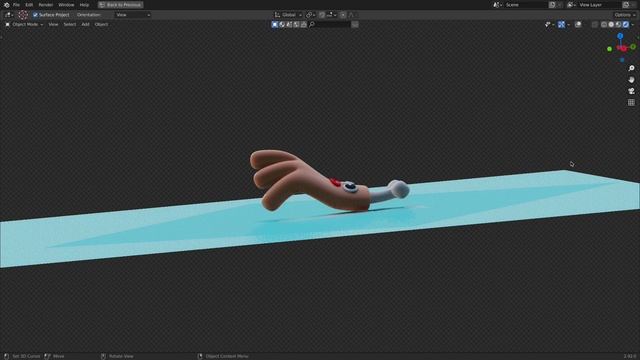Click the View Layer name field
The height and width of the screenshot is (360, 640).
pyautogui.click(x=599, y=5)
